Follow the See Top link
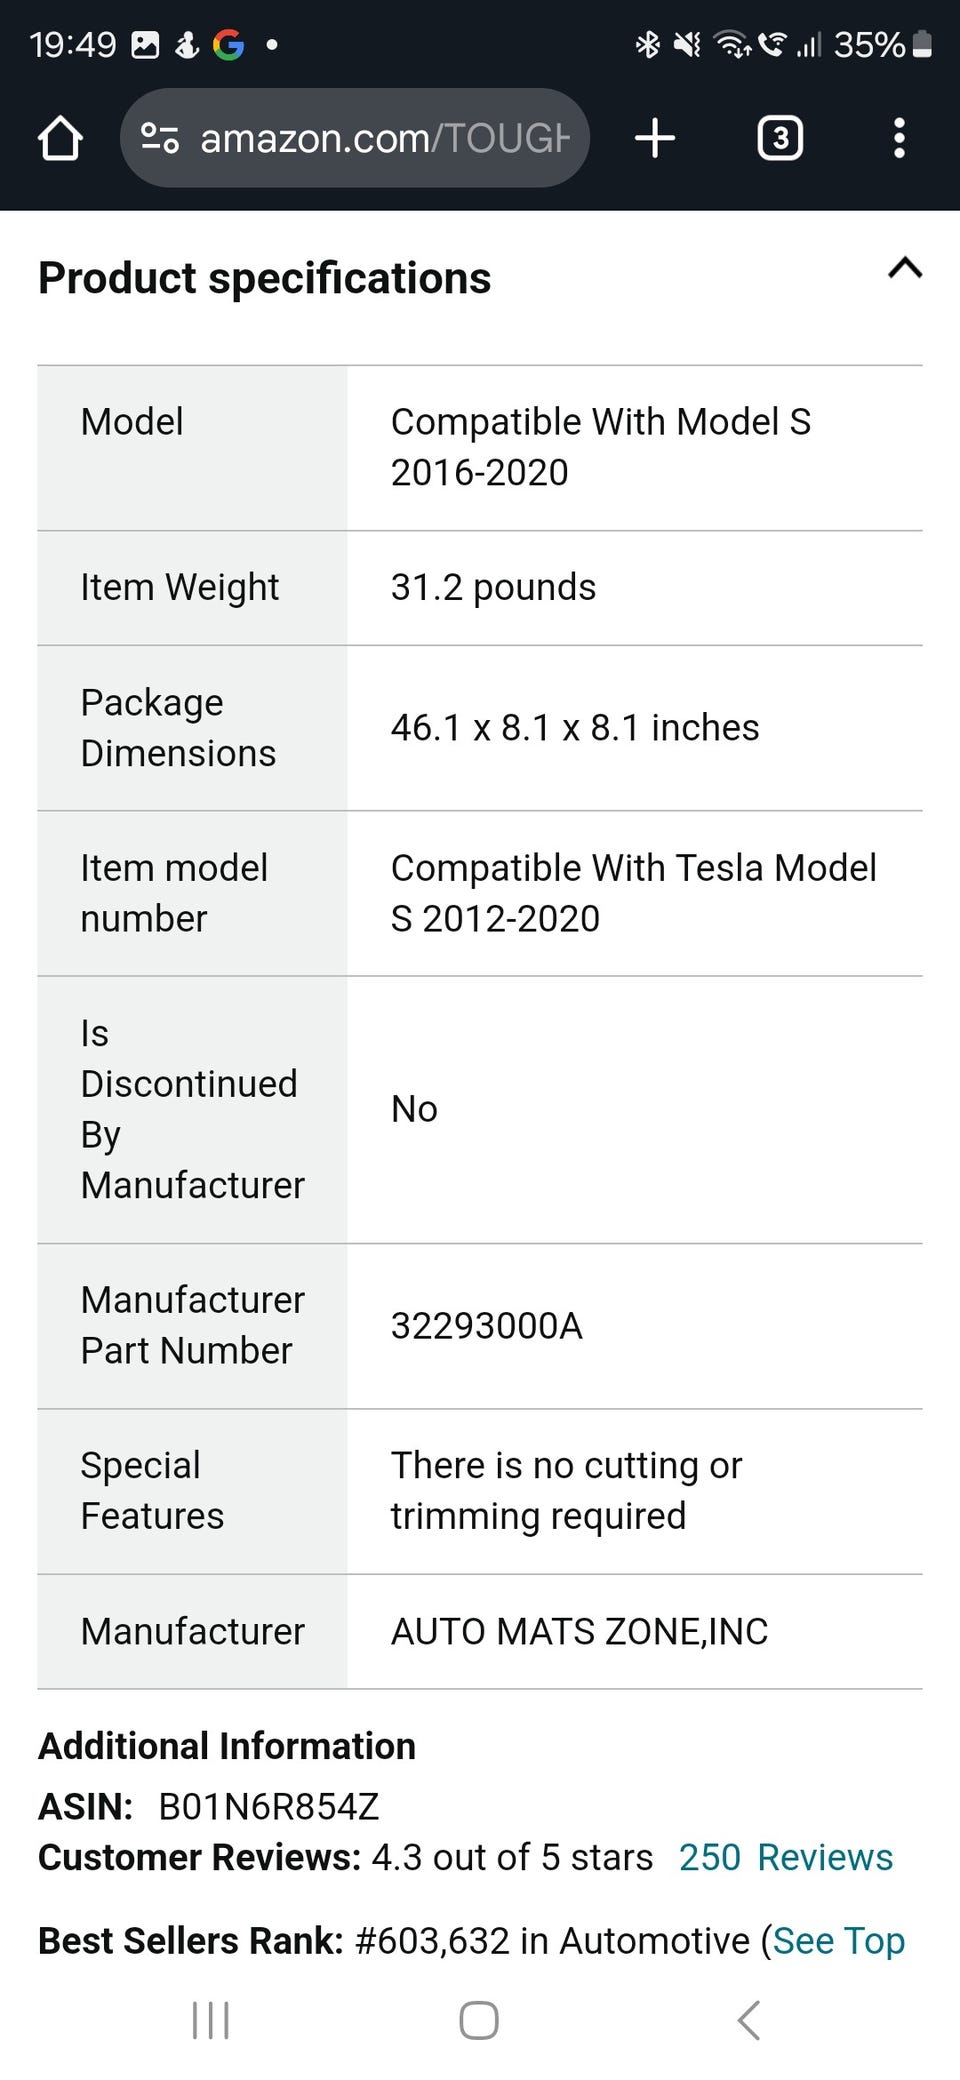The image size is (960, 2080). 839,1940
